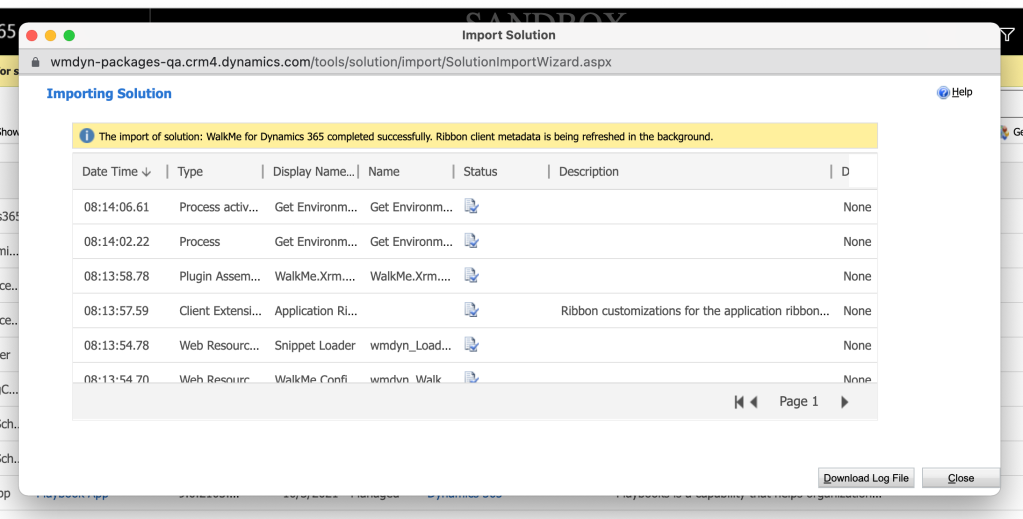Viewport: 1023px width, 519px height.
Task: Go to previous page arrow
Action: coord(754,402)
